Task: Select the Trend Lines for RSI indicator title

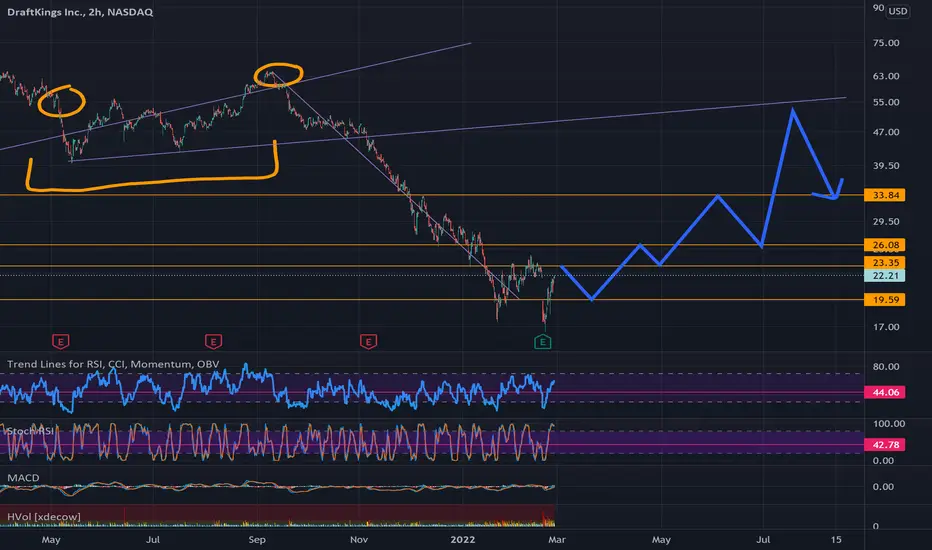Action: (113, 364)
